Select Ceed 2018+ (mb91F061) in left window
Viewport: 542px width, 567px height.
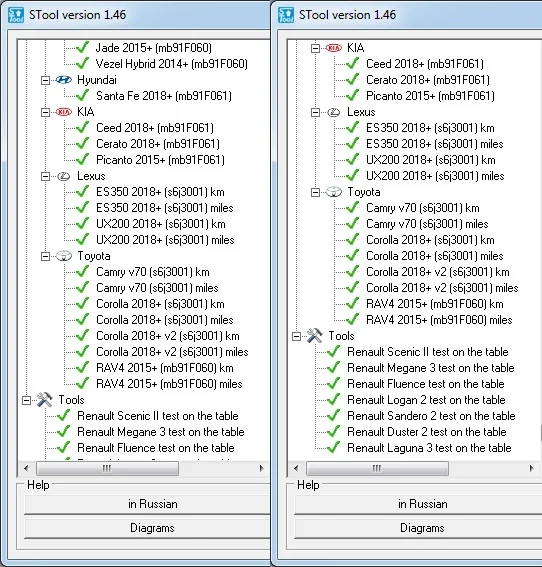(x=155, y=128)
